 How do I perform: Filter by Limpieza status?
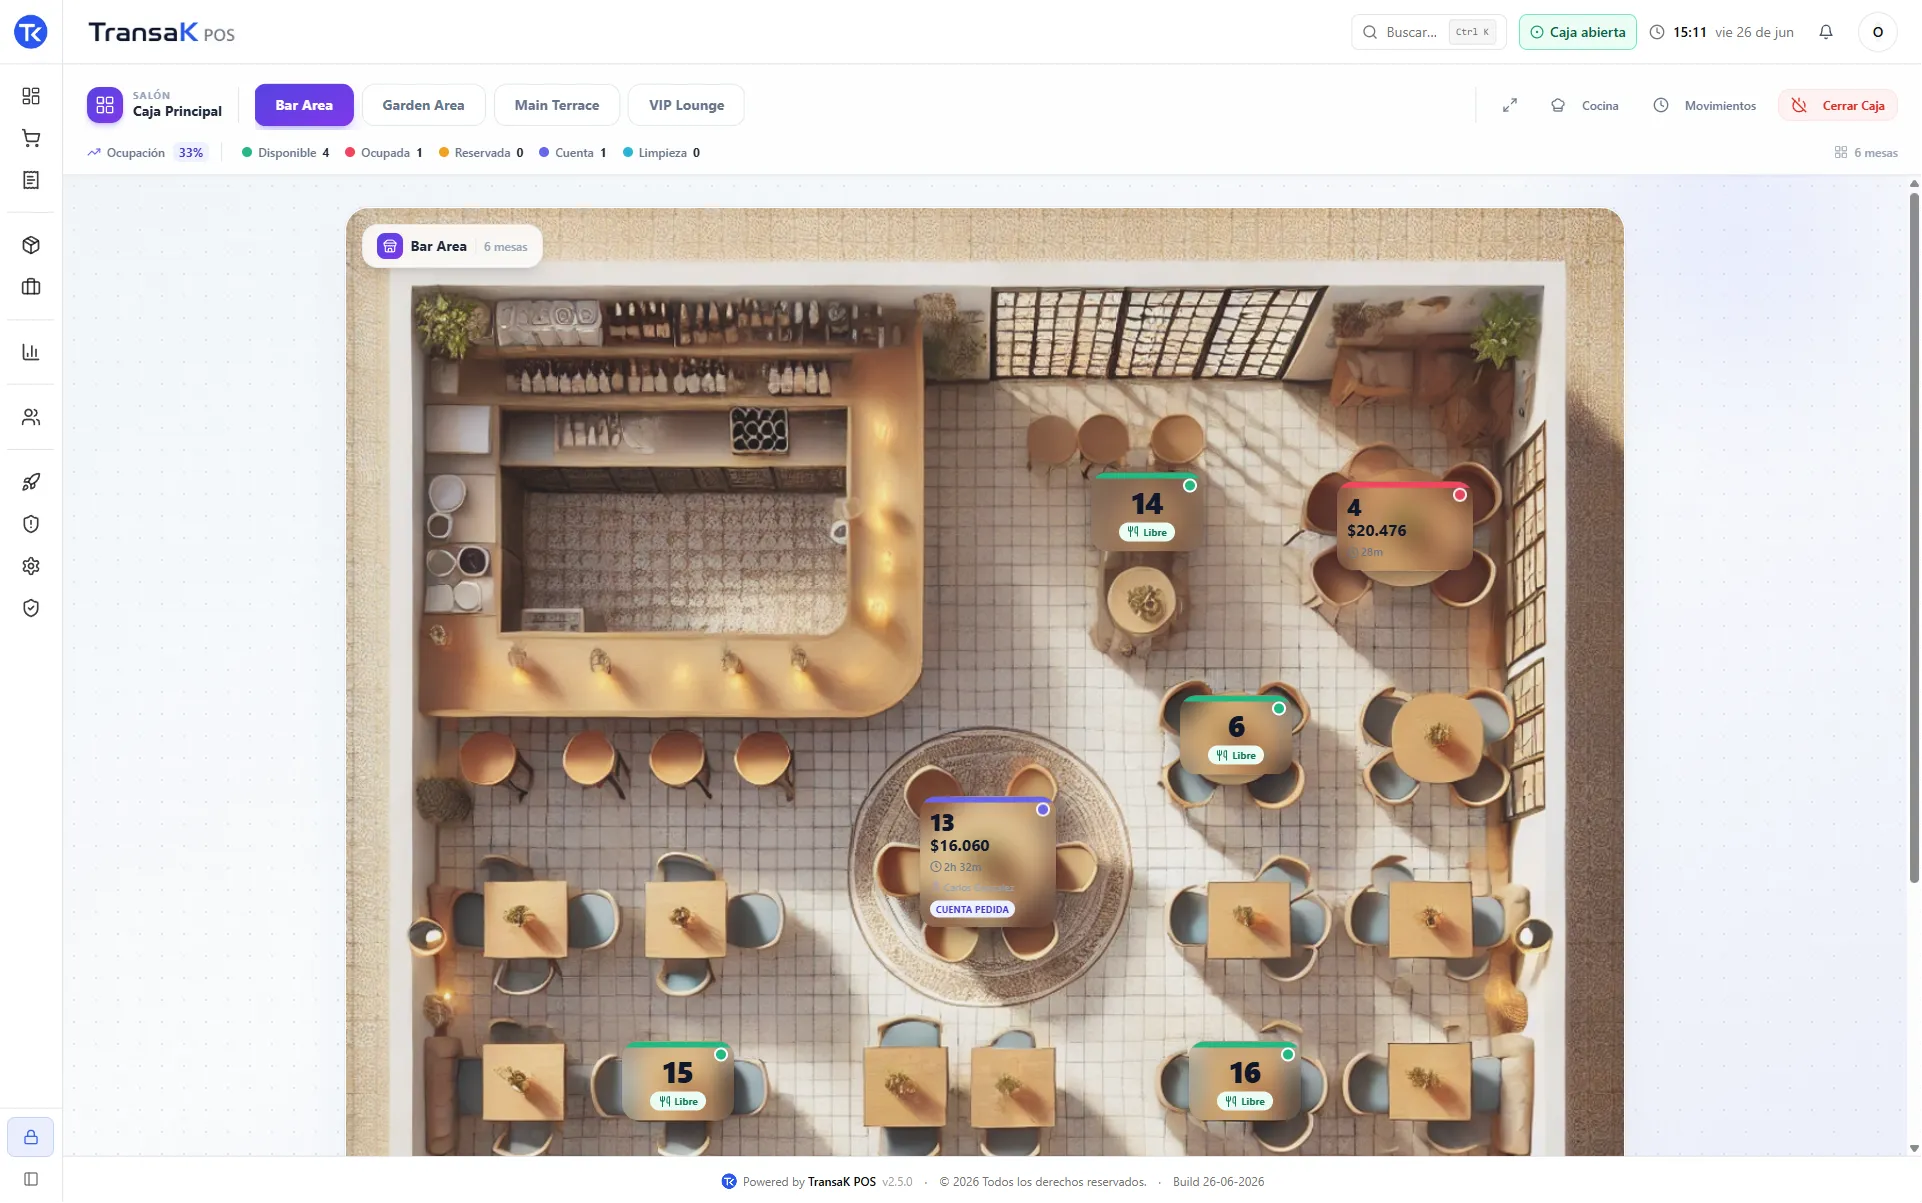[x=661, y=153]
